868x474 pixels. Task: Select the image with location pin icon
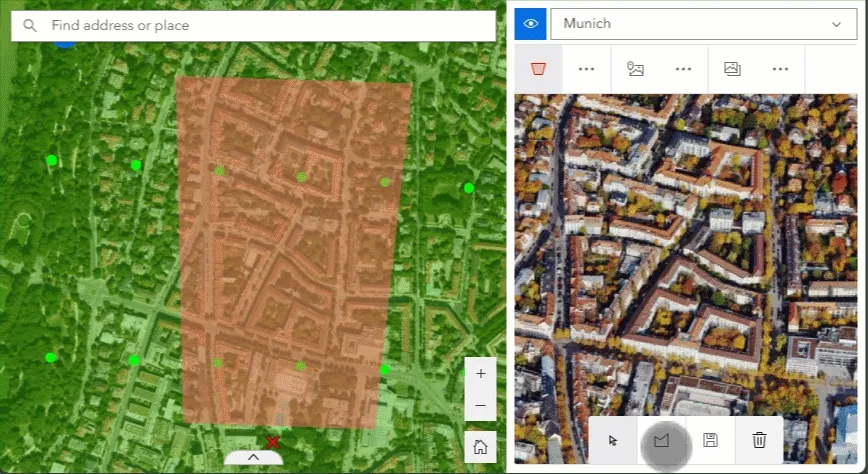tap(635, 69)
